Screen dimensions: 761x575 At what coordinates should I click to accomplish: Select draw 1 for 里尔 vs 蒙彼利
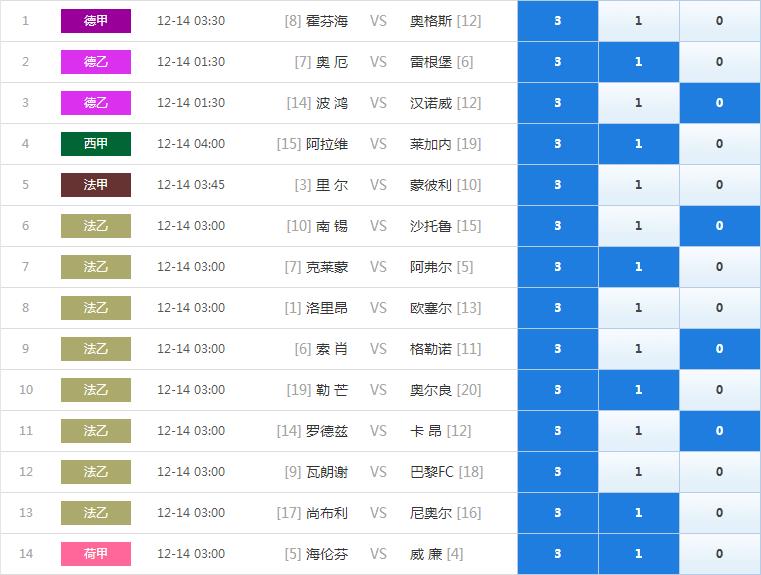[x=639, y=185]
